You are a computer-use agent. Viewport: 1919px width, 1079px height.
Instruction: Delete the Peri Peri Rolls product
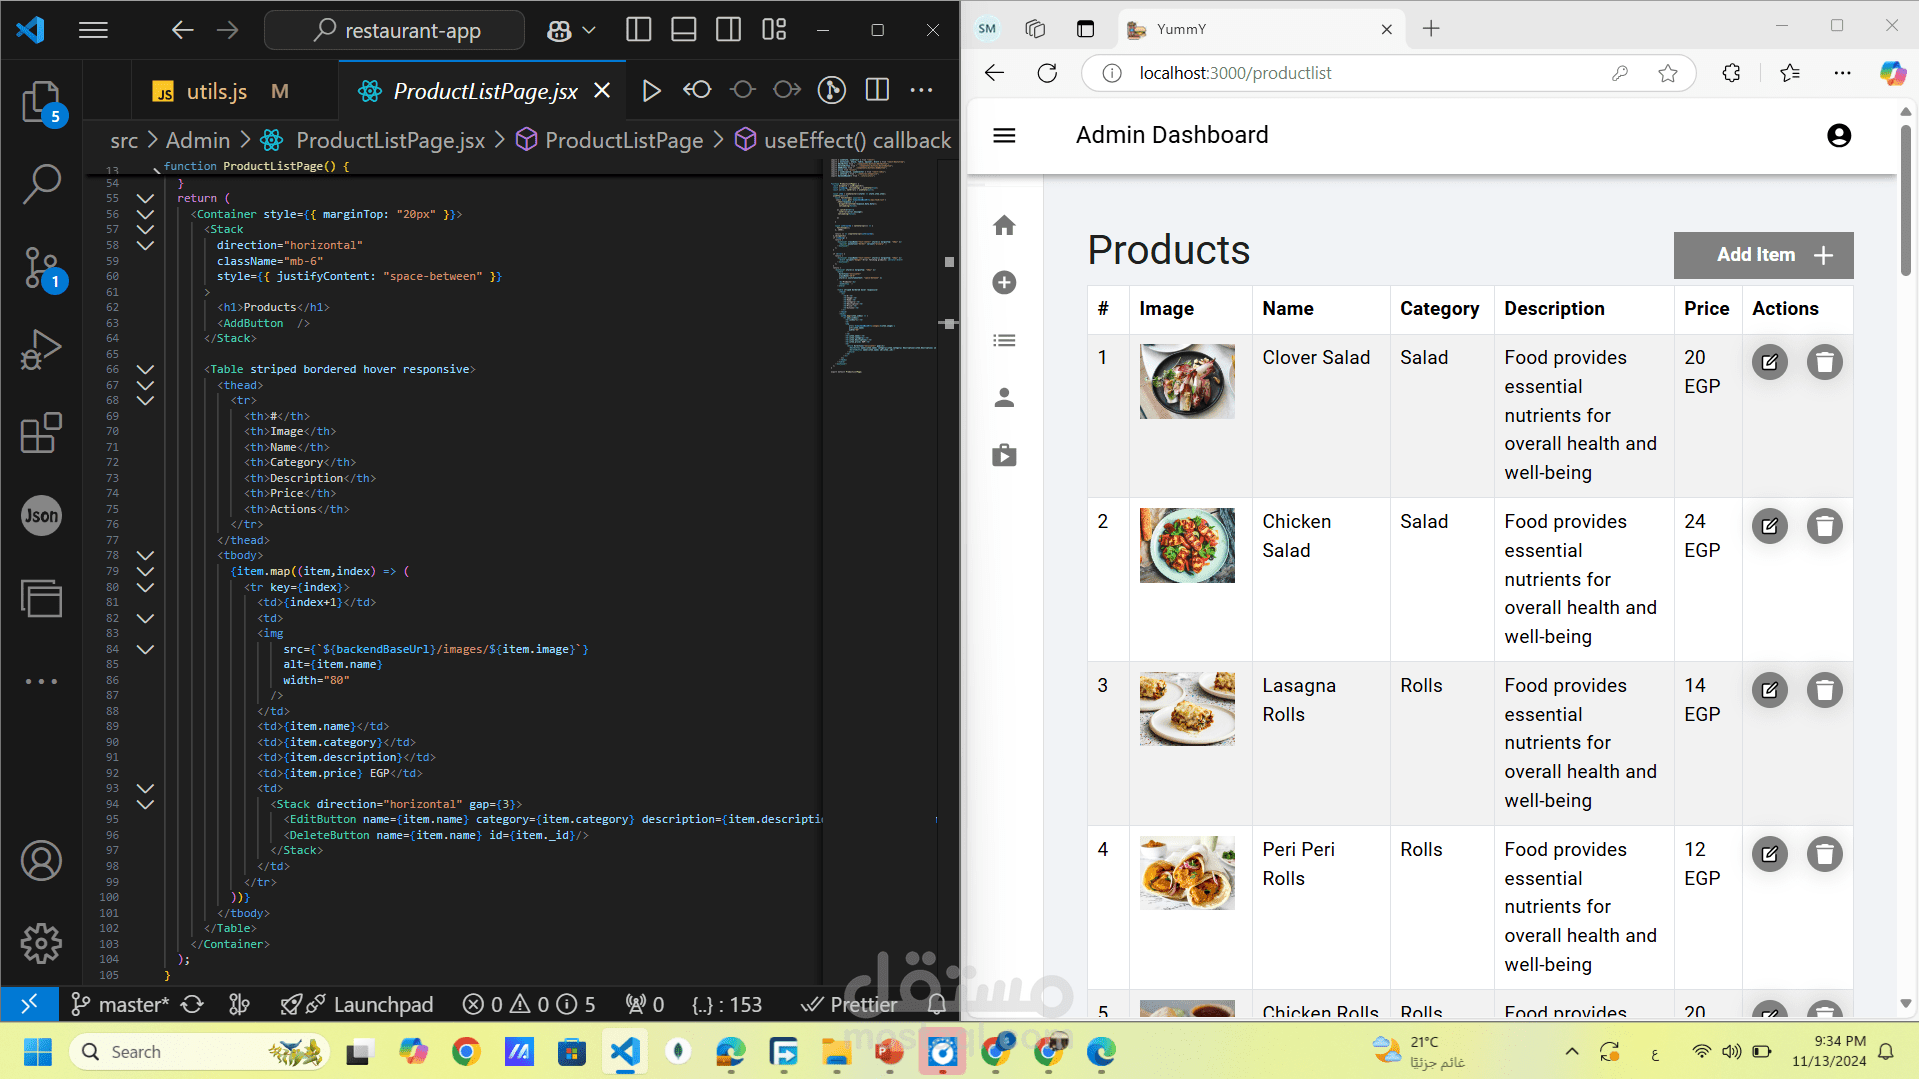[1824, 854]
